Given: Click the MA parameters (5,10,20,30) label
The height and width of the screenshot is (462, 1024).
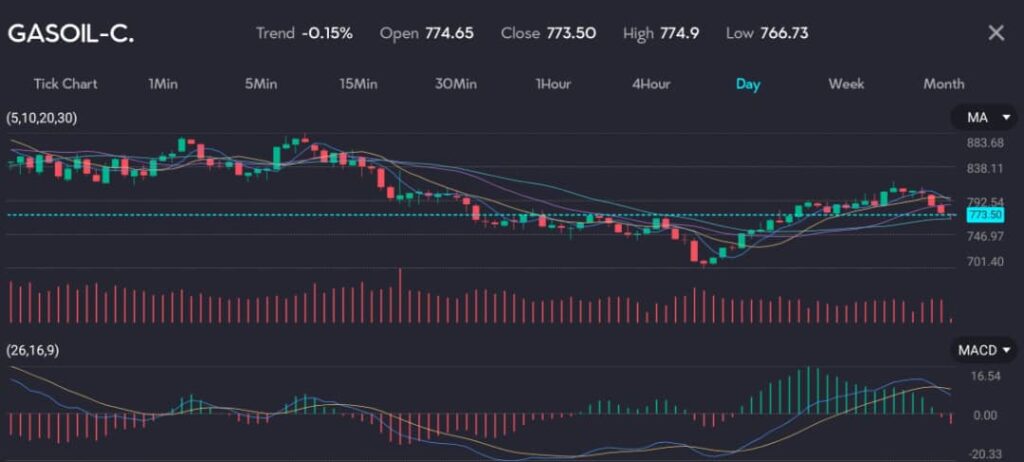Looking at the screenshot, I should click(41, 118).
